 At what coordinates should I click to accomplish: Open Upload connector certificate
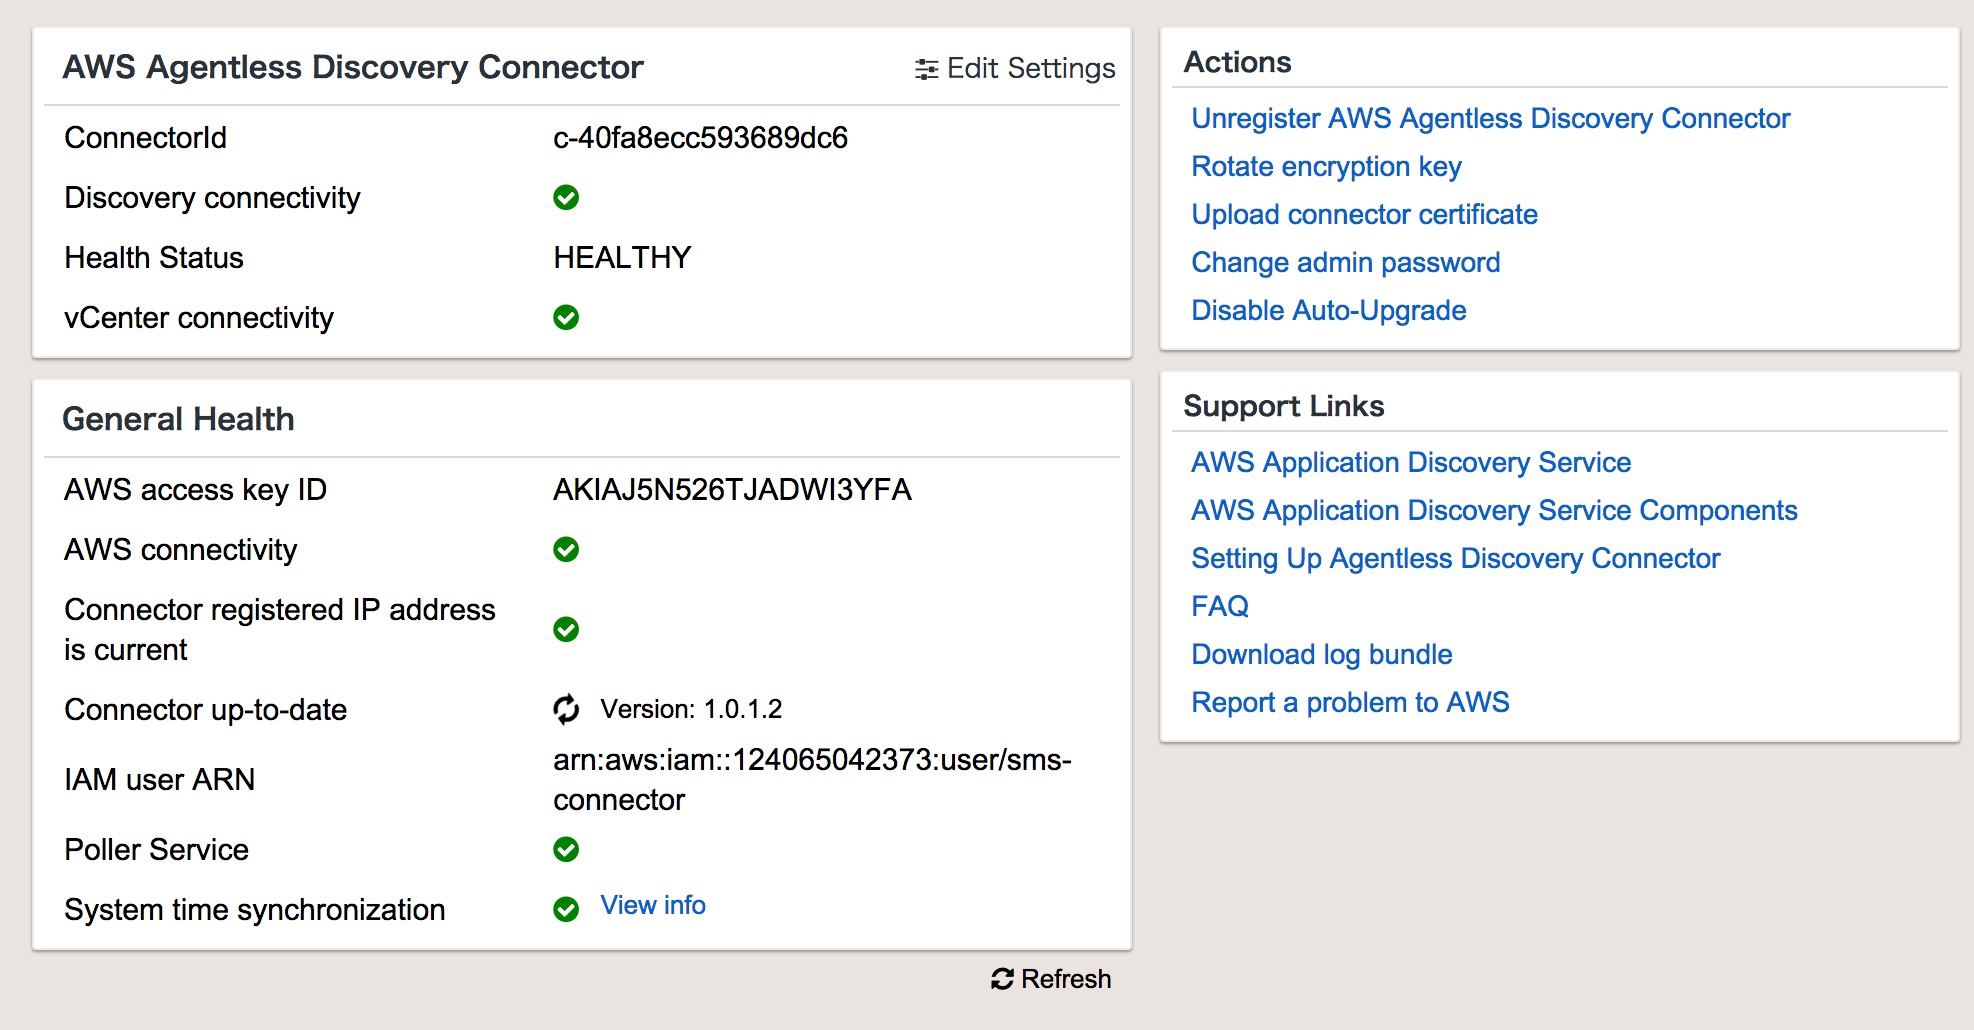pos(1364,214)
